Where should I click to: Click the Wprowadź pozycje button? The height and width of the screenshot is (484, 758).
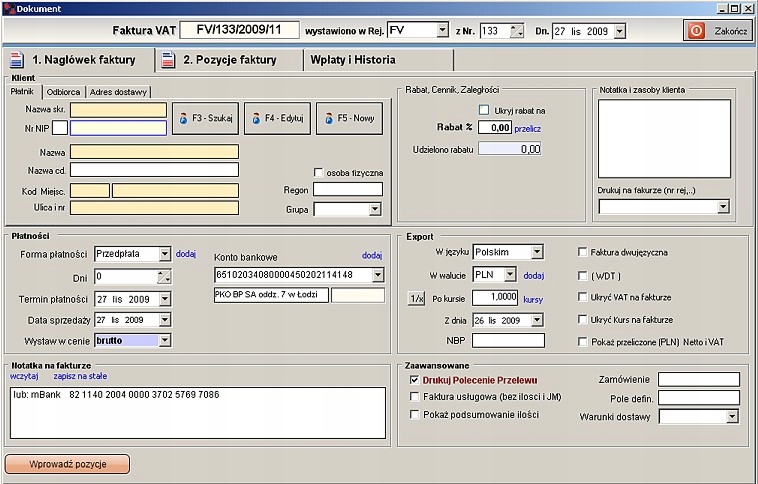pos(67,464)
